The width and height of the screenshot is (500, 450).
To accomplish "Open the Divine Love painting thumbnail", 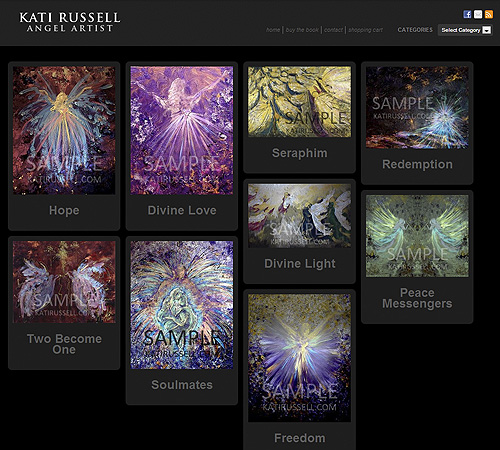I will click(x=182, y=130).
